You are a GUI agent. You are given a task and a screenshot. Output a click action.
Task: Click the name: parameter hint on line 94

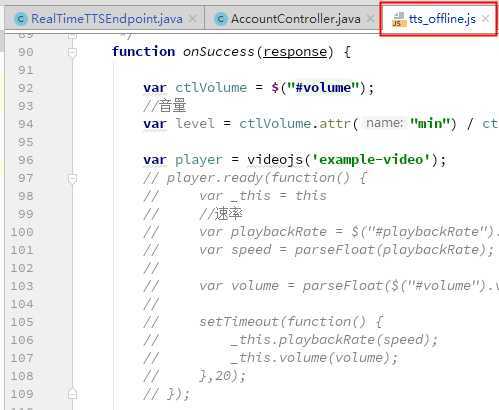(384, 123)
